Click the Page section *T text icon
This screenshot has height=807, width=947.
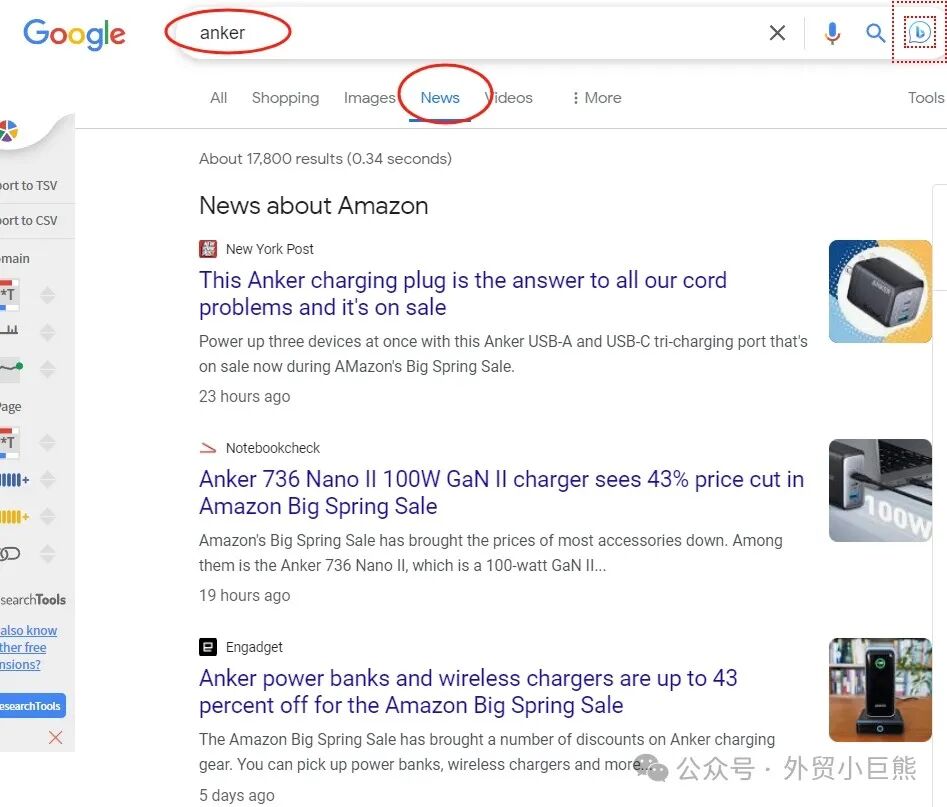click(x=9, y=443)
